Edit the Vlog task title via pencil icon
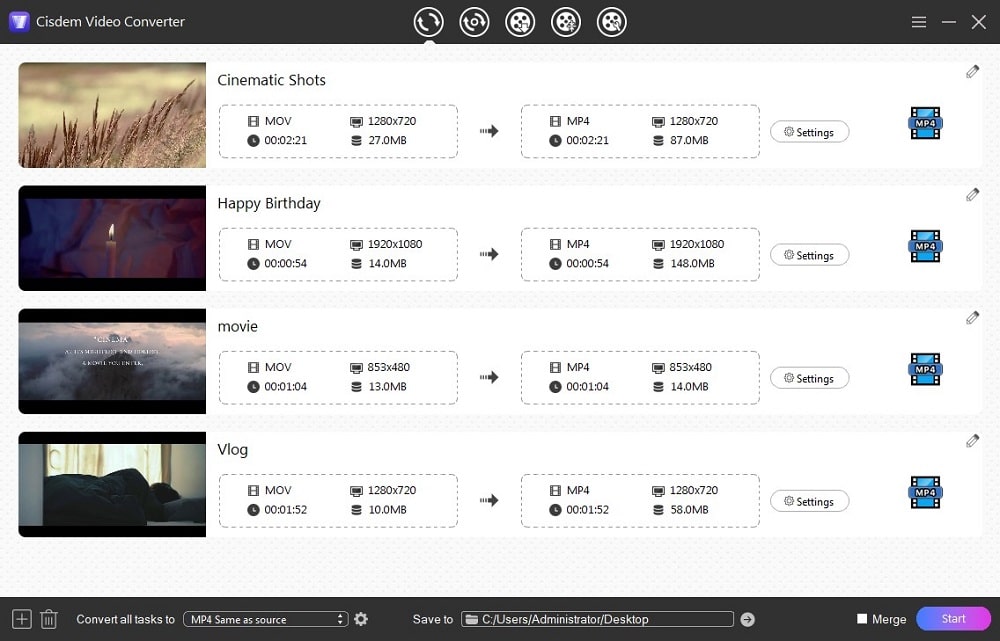 coord(971,440)
